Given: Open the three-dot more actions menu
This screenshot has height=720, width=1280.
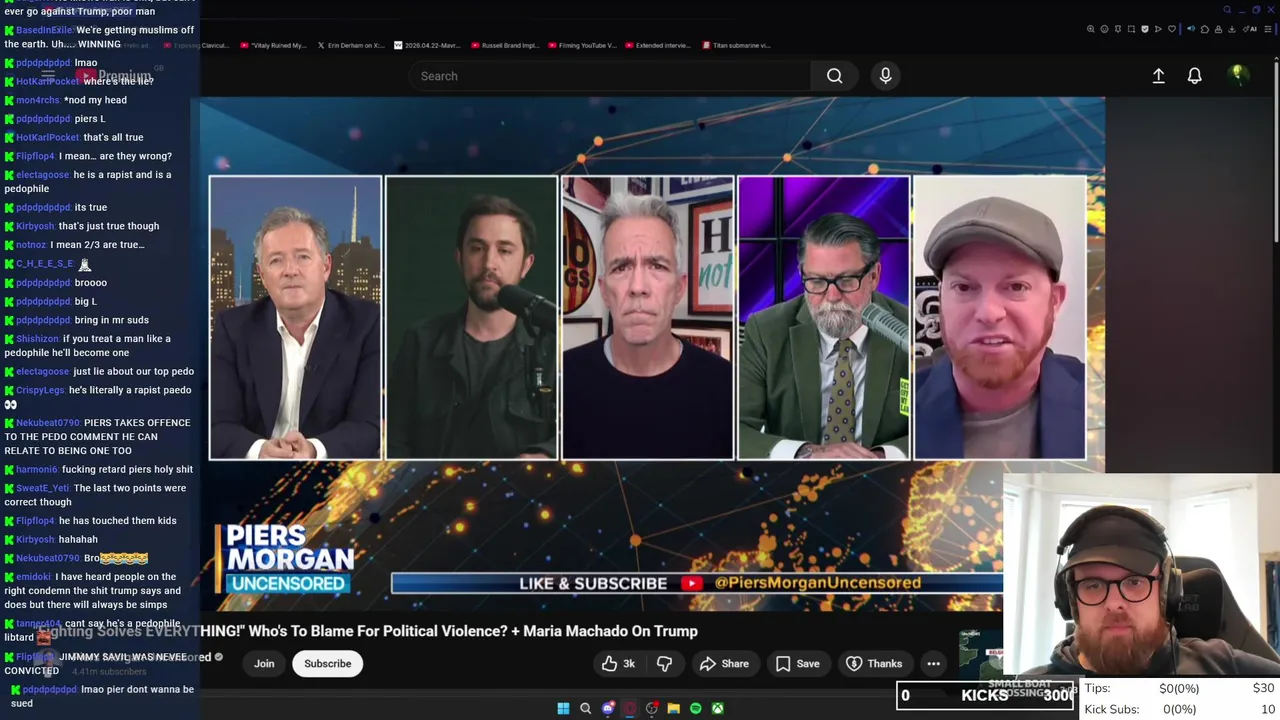Looking at the screenshot, I should point(933,663).
